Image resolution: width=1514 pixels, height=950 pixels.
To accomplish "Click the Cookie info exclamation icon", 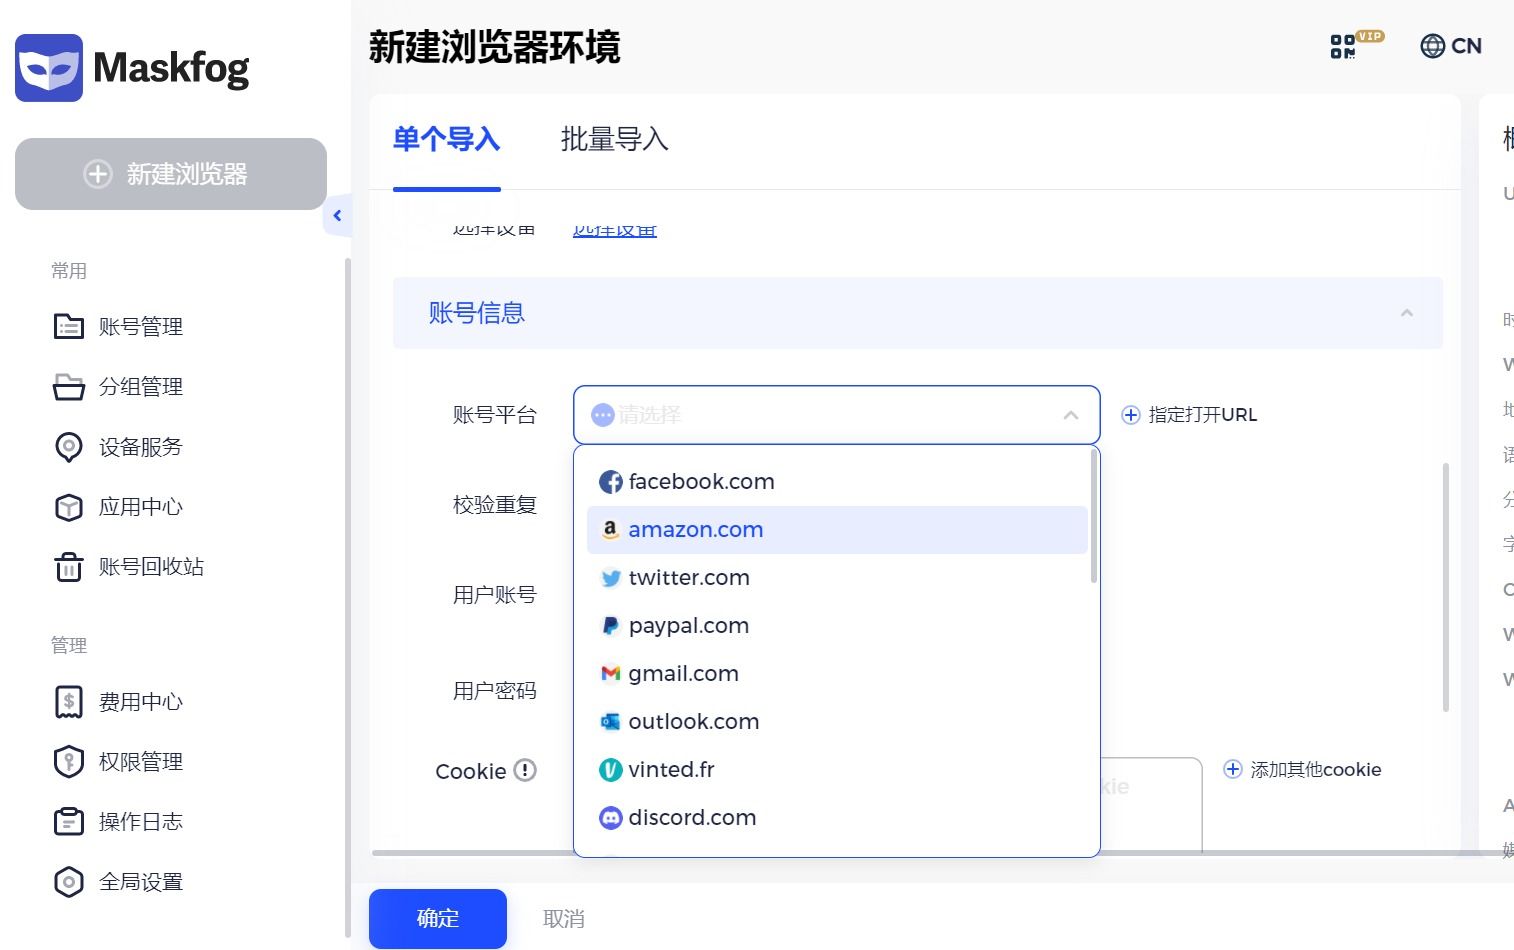I will [x=525, y=770].
